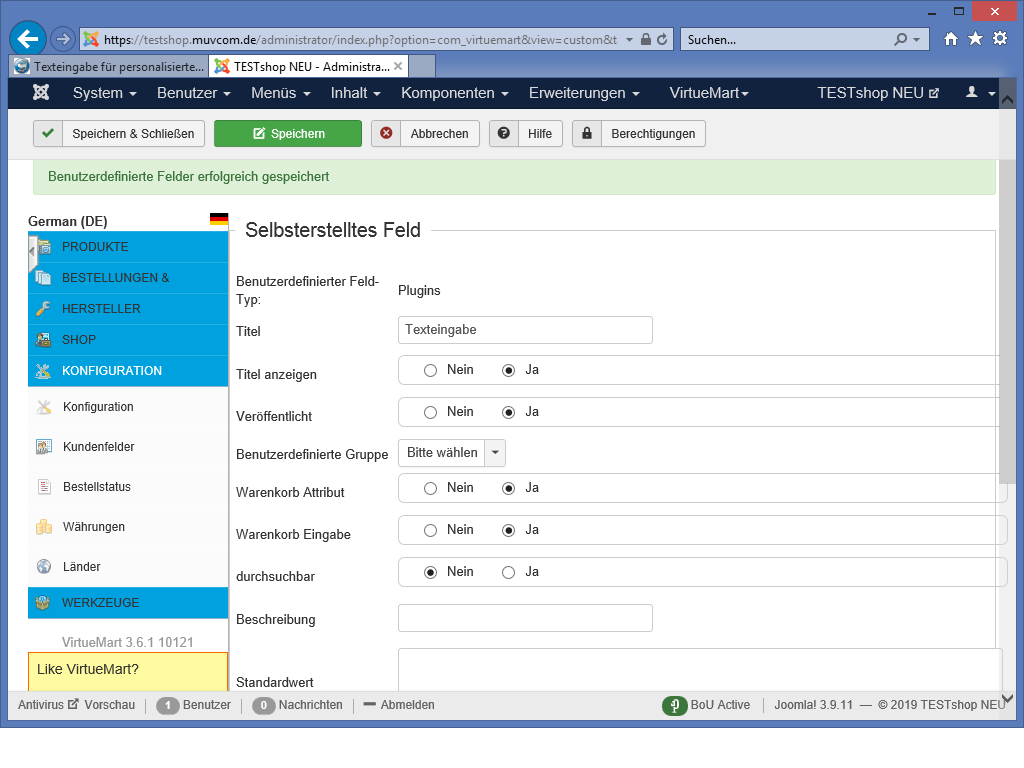Image resolution: width=1024 pixels, height=768 pixels.
Task: Switch to the Texteingabe für personalisierte browser tab
Action: point(109,67)
